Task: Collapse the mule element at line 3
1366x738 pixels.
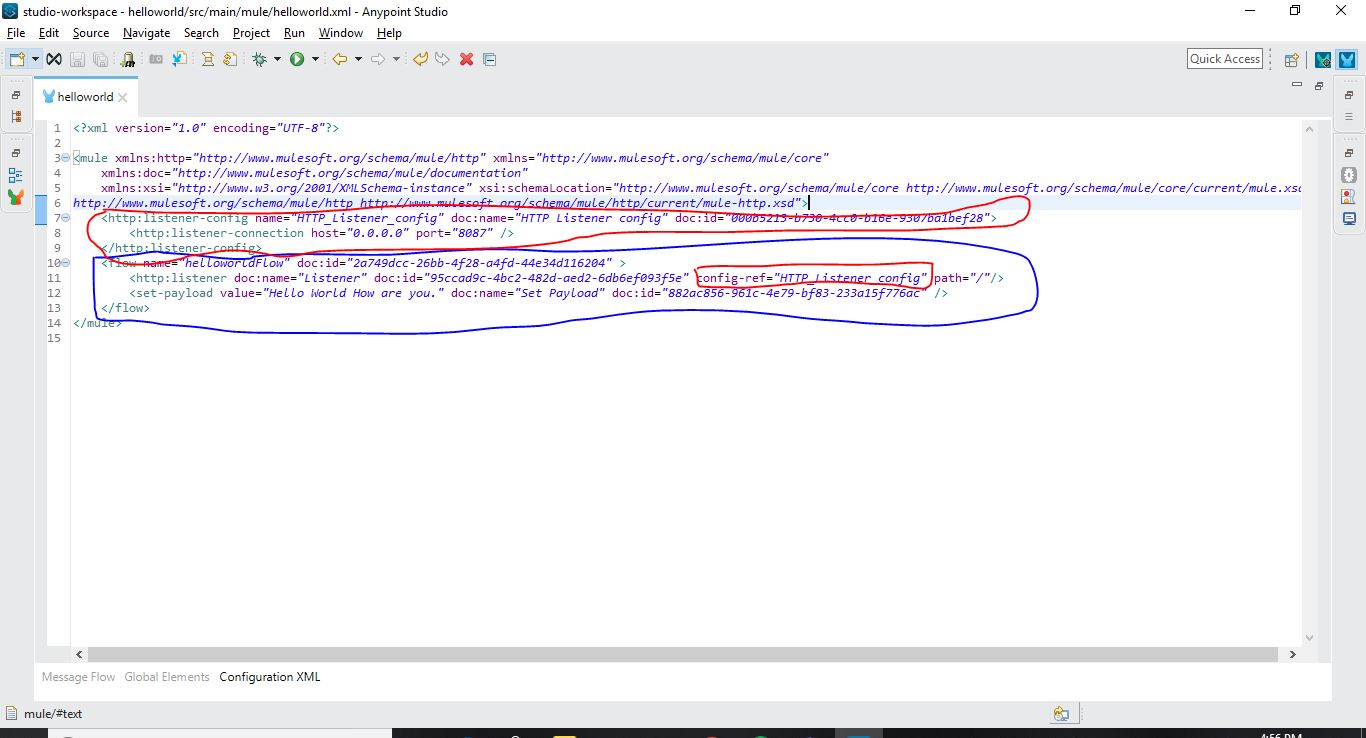Action: [65, 158]
